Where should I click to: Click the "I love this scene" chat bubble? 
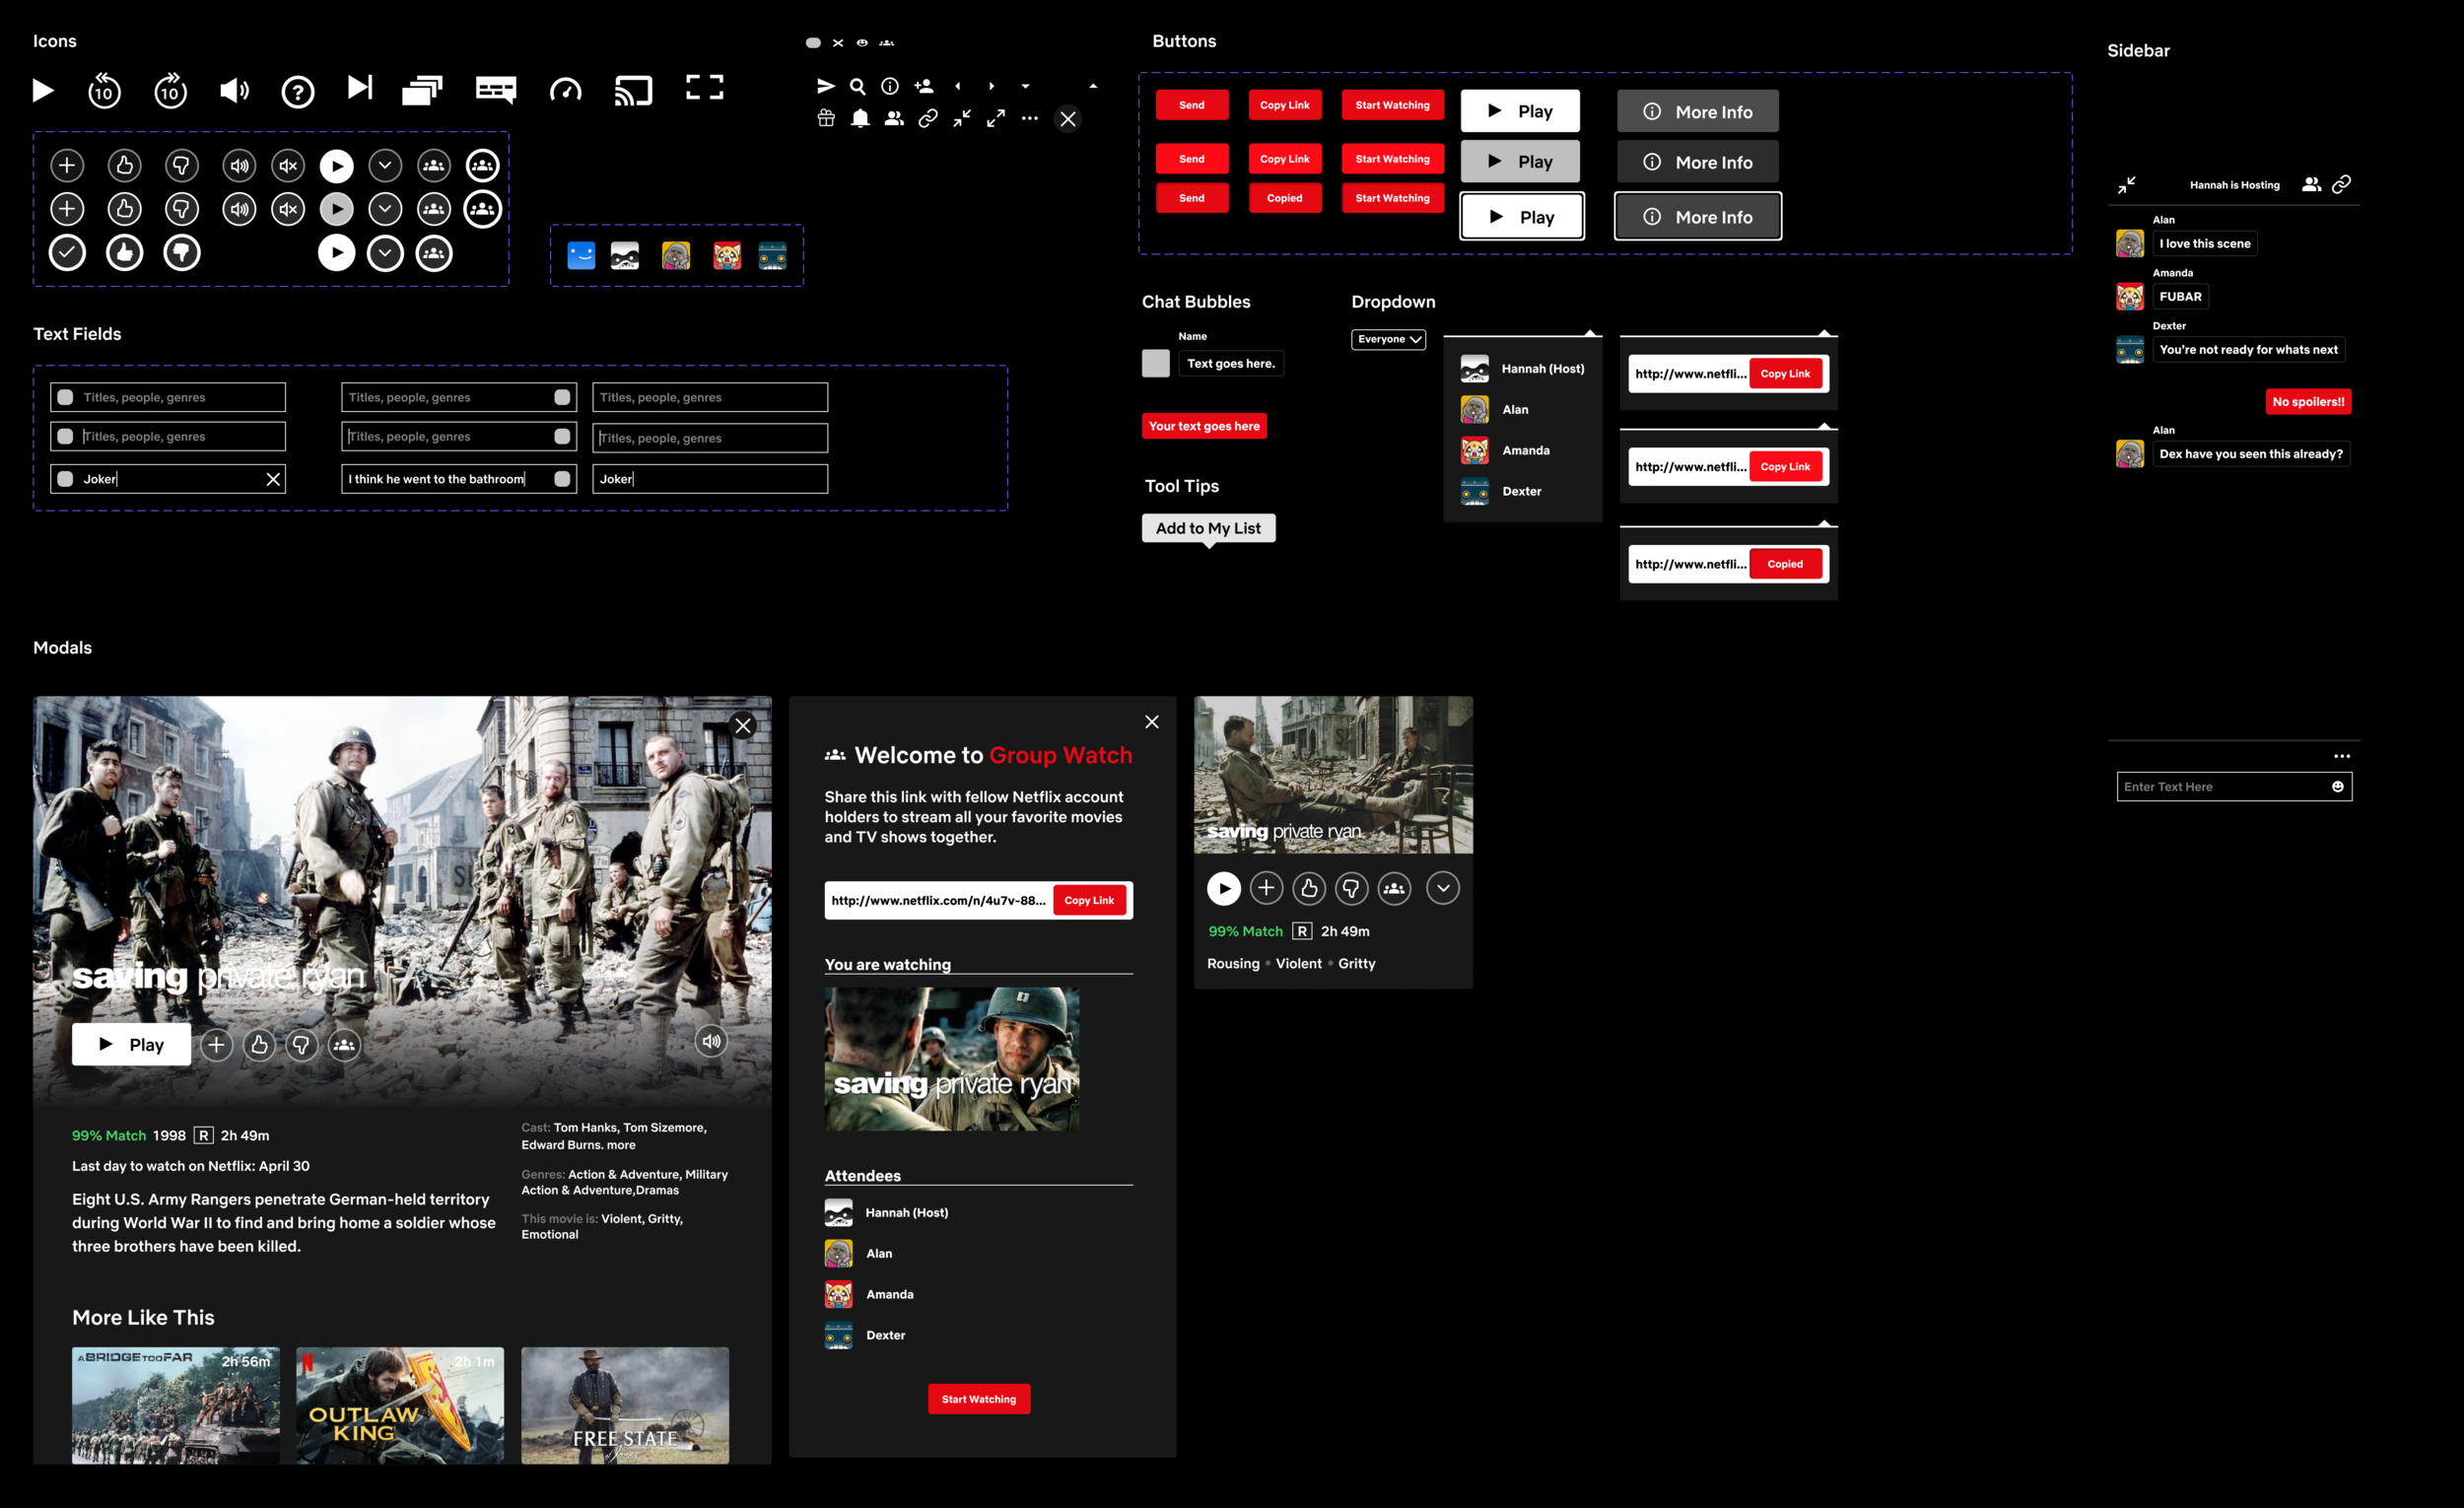point(2205,244)
